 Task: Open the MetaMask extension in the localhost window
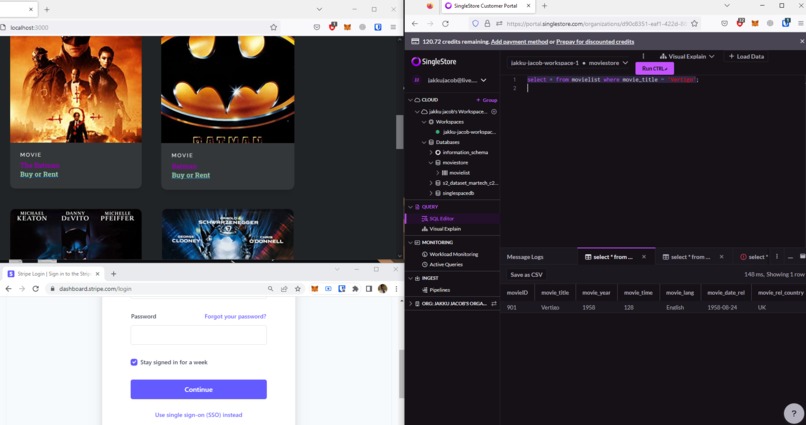coord(347,27)
